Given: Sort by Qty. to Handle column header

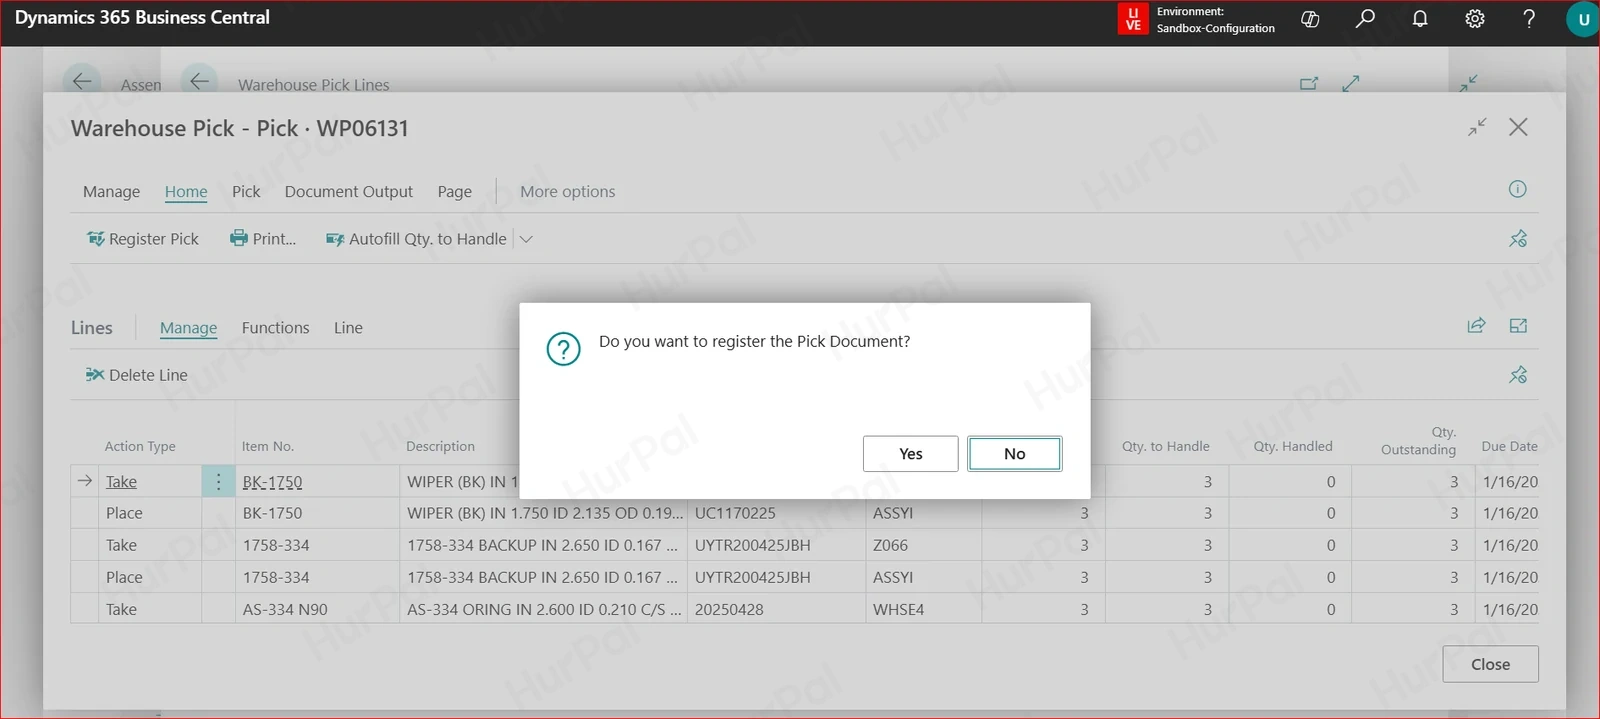Looking at the screenshot, I should click(x=1165, y=447).
